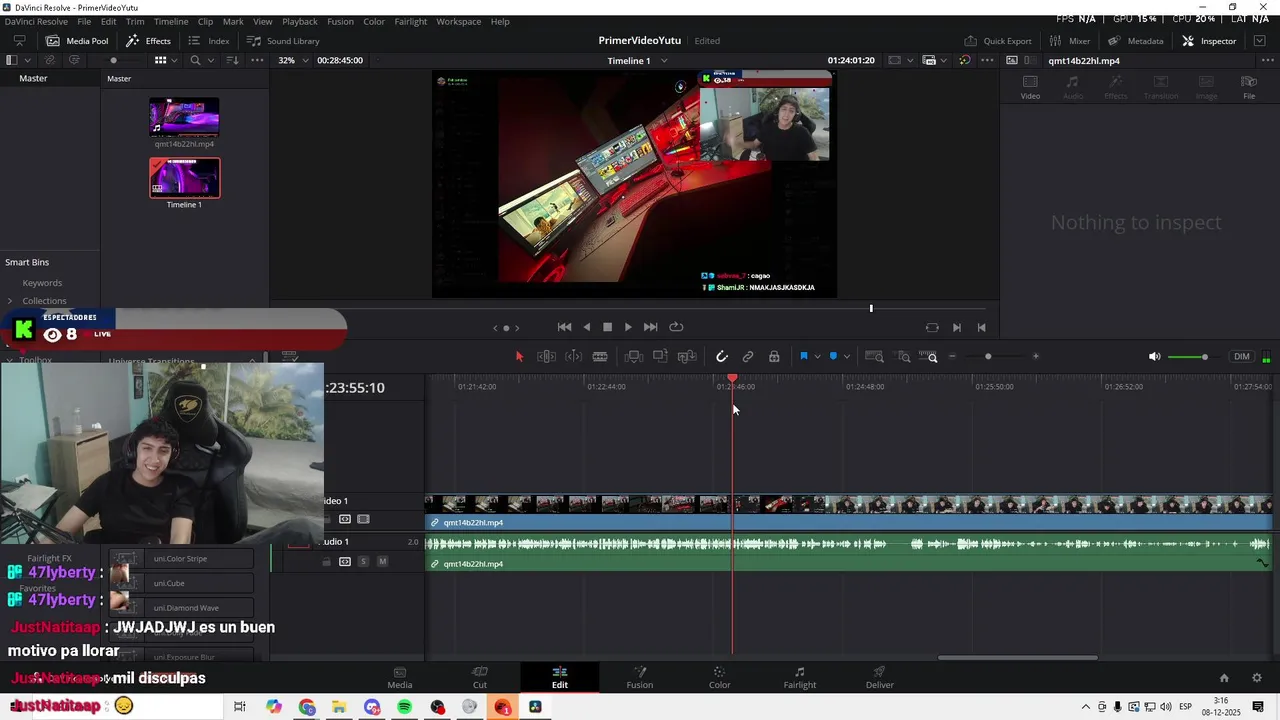This screenshot has width=1280, height=720.
Task: Click the blue marker icon
Action: coord(833,357)
